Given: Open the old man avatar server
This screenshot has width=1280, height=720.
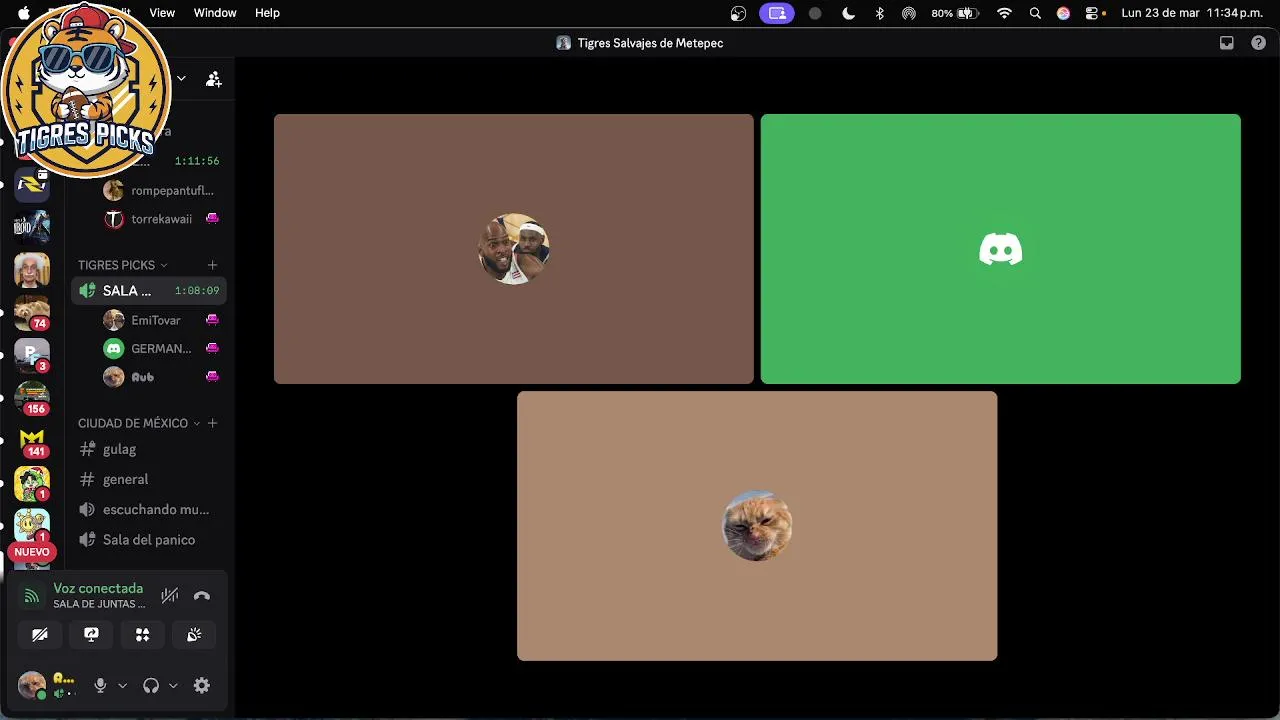Looking at the screenshot, I should coord(32,270).
